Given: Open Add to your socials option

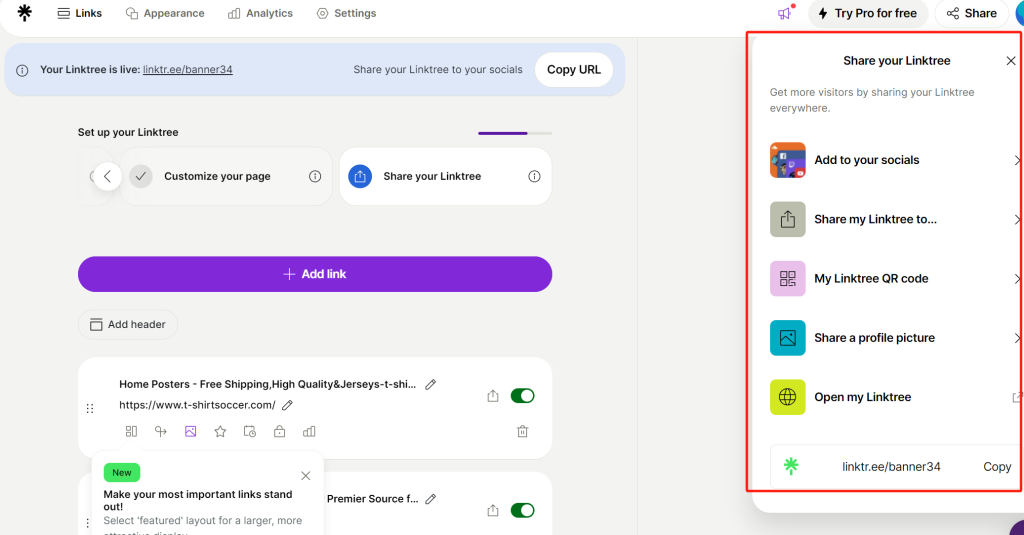Looking at the screenshot, I should pos(895,160).
